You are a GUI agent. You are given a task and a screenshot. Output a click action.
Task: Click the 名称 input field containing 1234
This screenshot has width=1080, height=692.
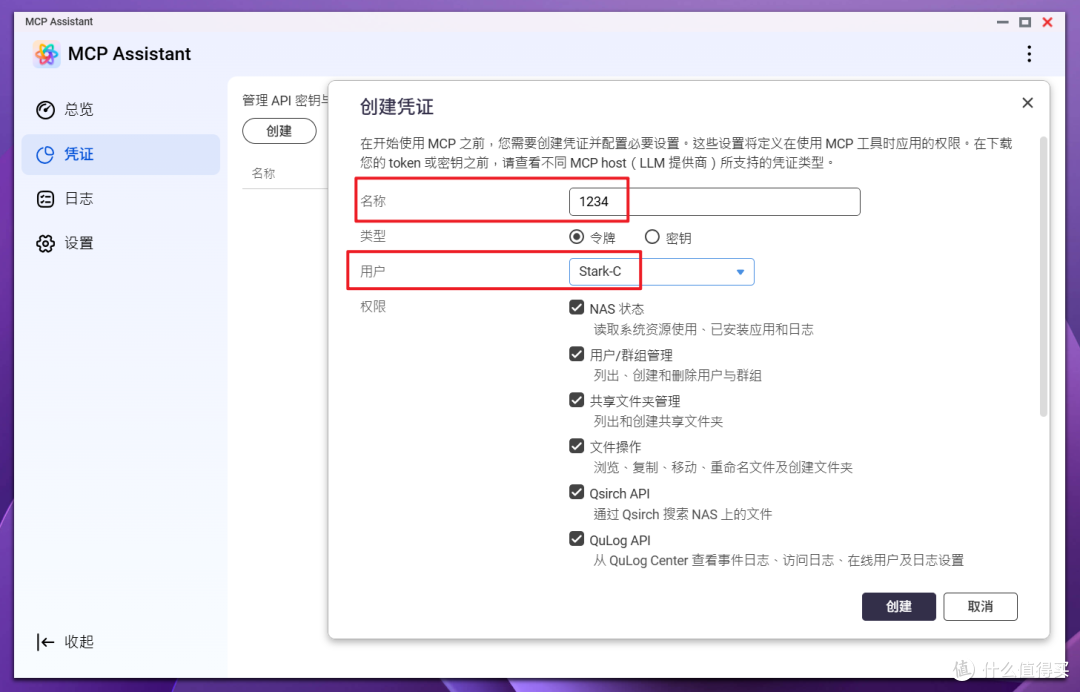pyautogui.click(x=714, y=202)
